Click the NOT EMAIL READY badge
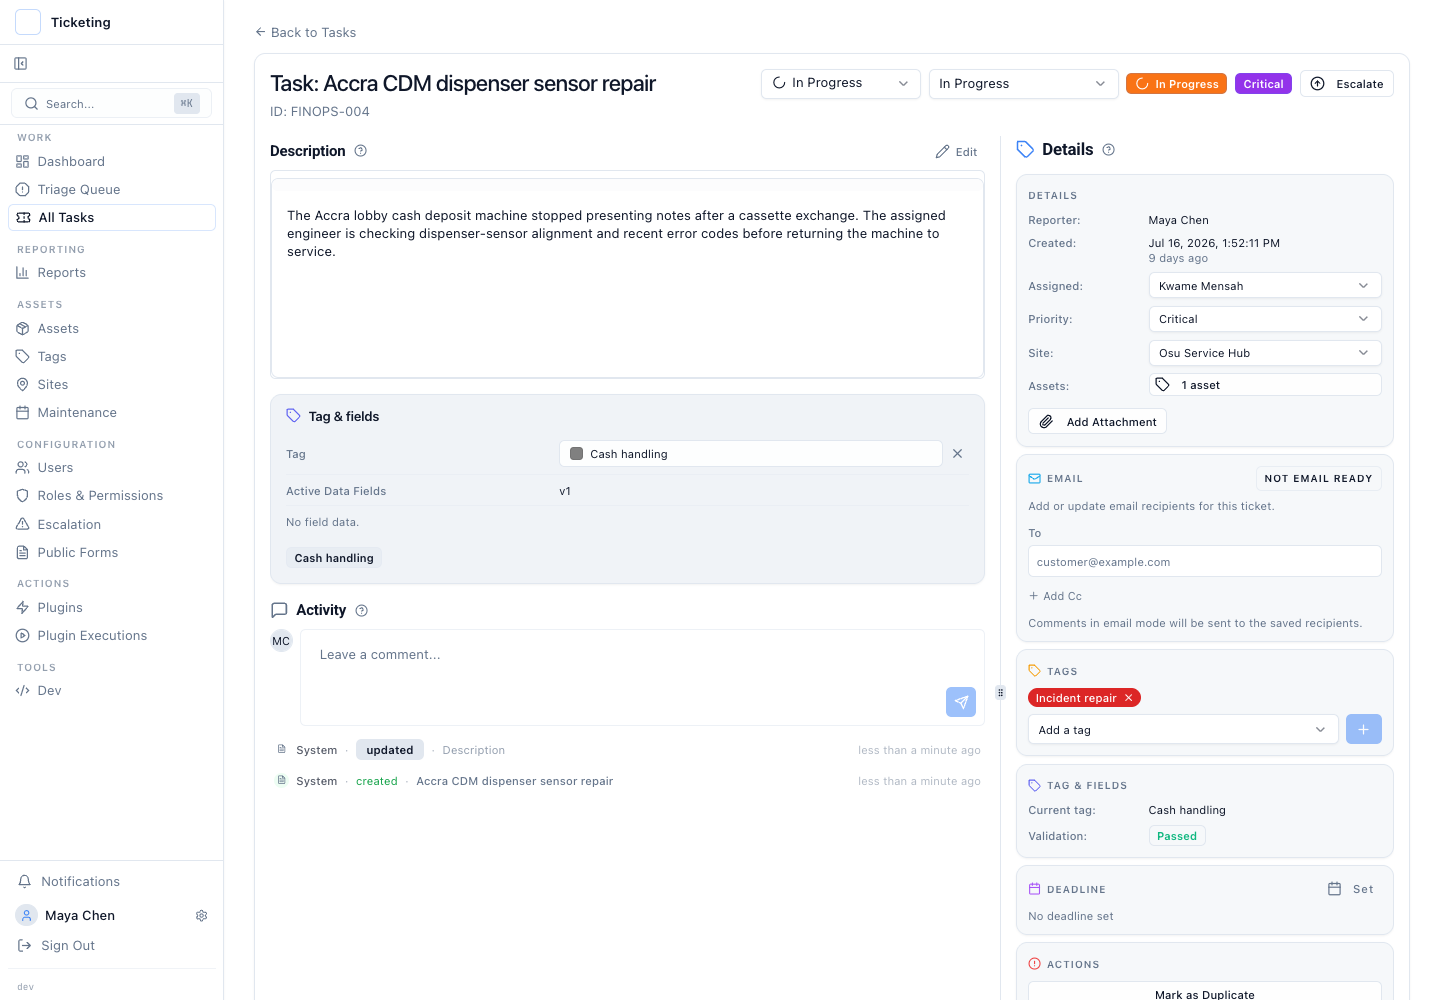Screen dimensions: 1440x1000 coord(1318,479)
